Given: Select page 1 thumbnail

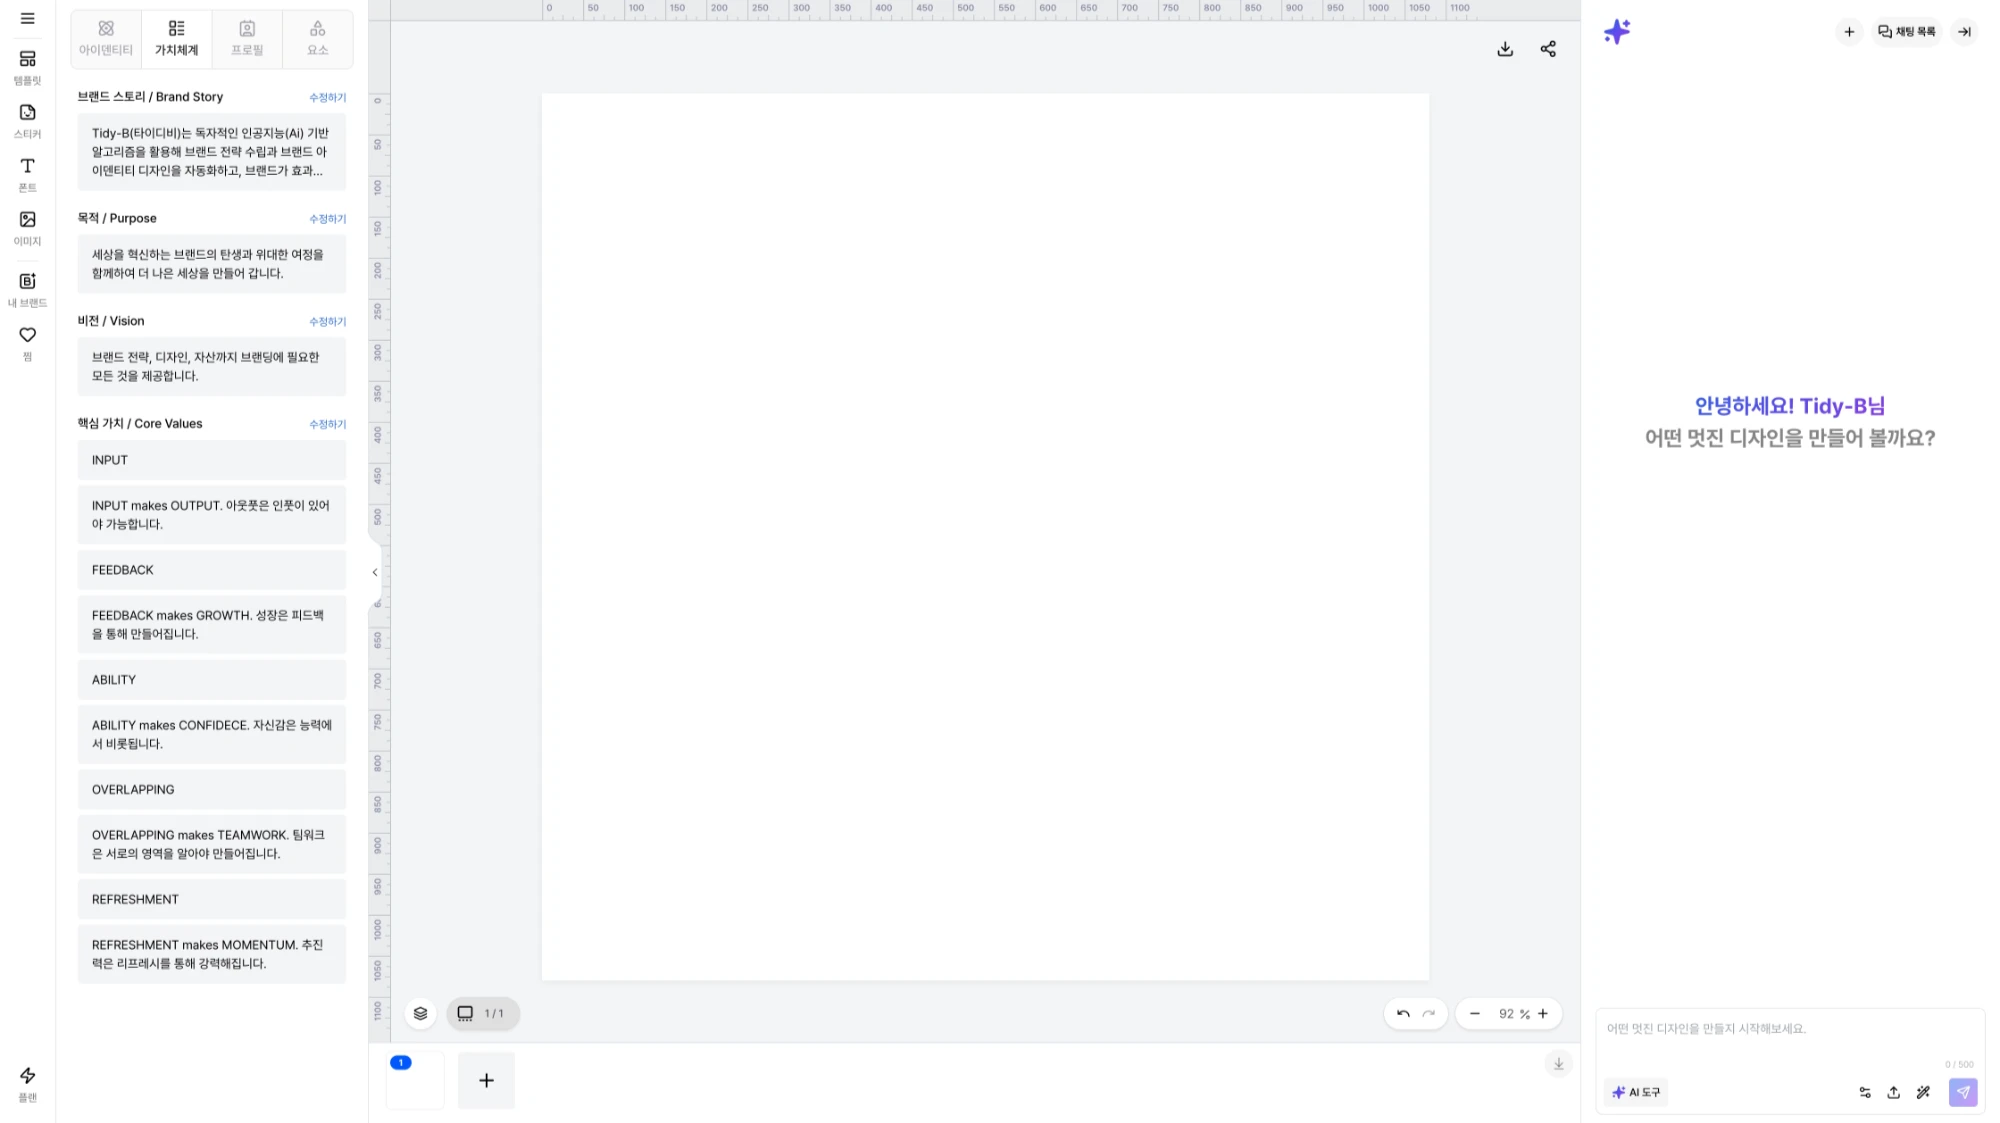Looking at the screenshot, I should point(415,1081).
